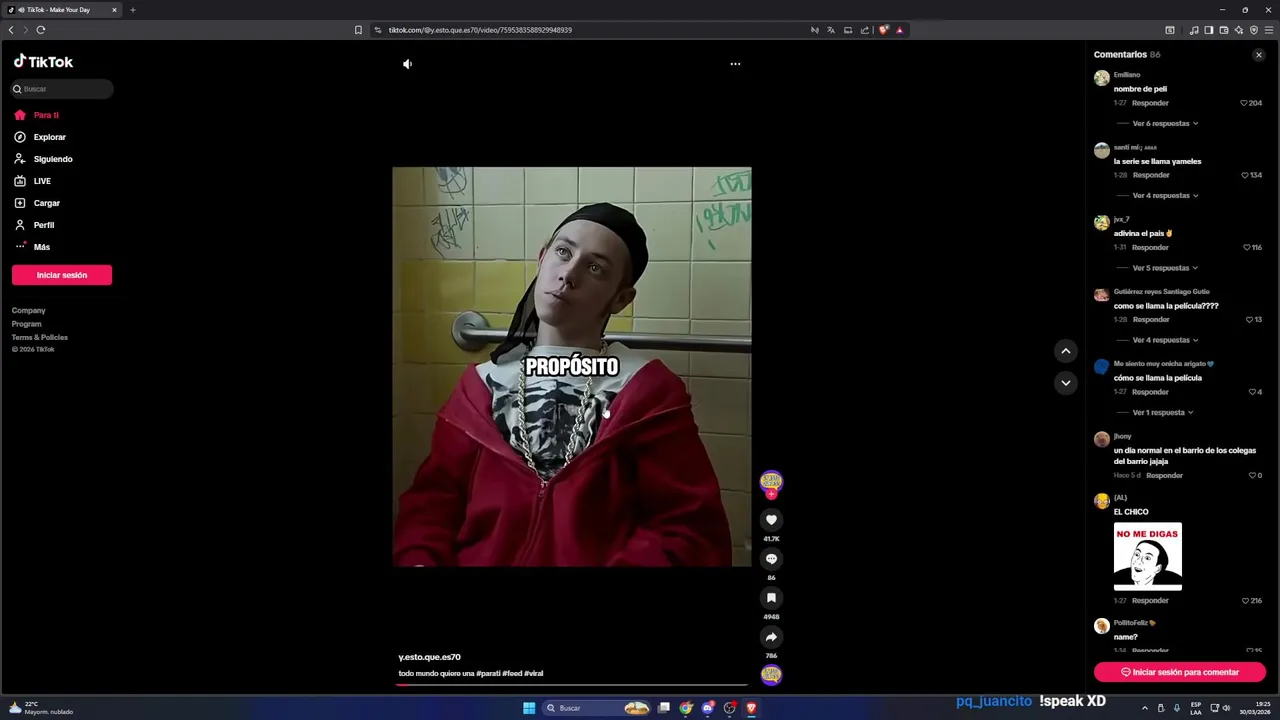Viewport: 1280px width, 720px height.
Task: Open the Windows Start menu
Action: coord(529,708)
